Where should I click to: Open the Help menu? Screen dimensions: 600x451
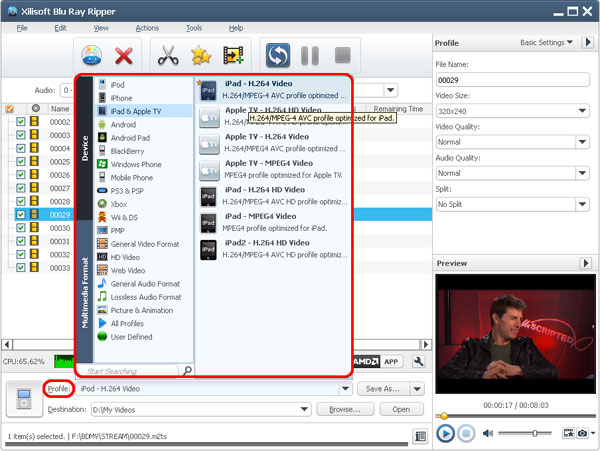coord(236,28)
